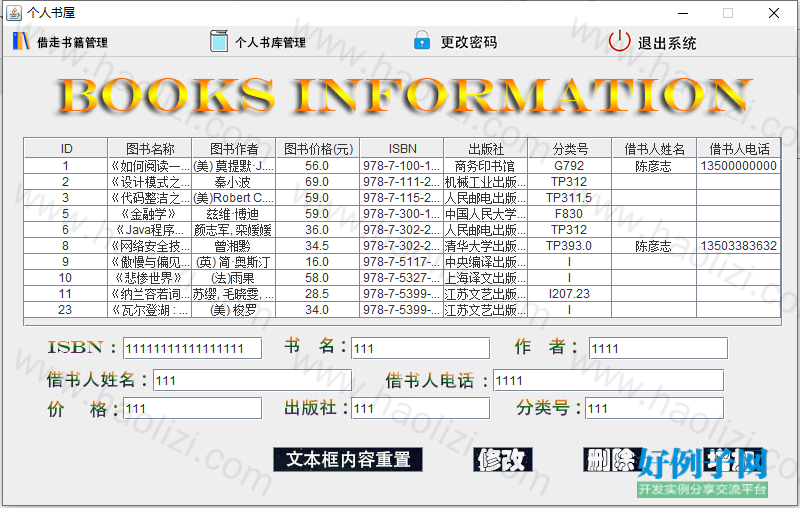The width and height of the screenshot is (800, 508).
Task: Select the 《瓦尔登湖 book cell
Action: point(149,310)
